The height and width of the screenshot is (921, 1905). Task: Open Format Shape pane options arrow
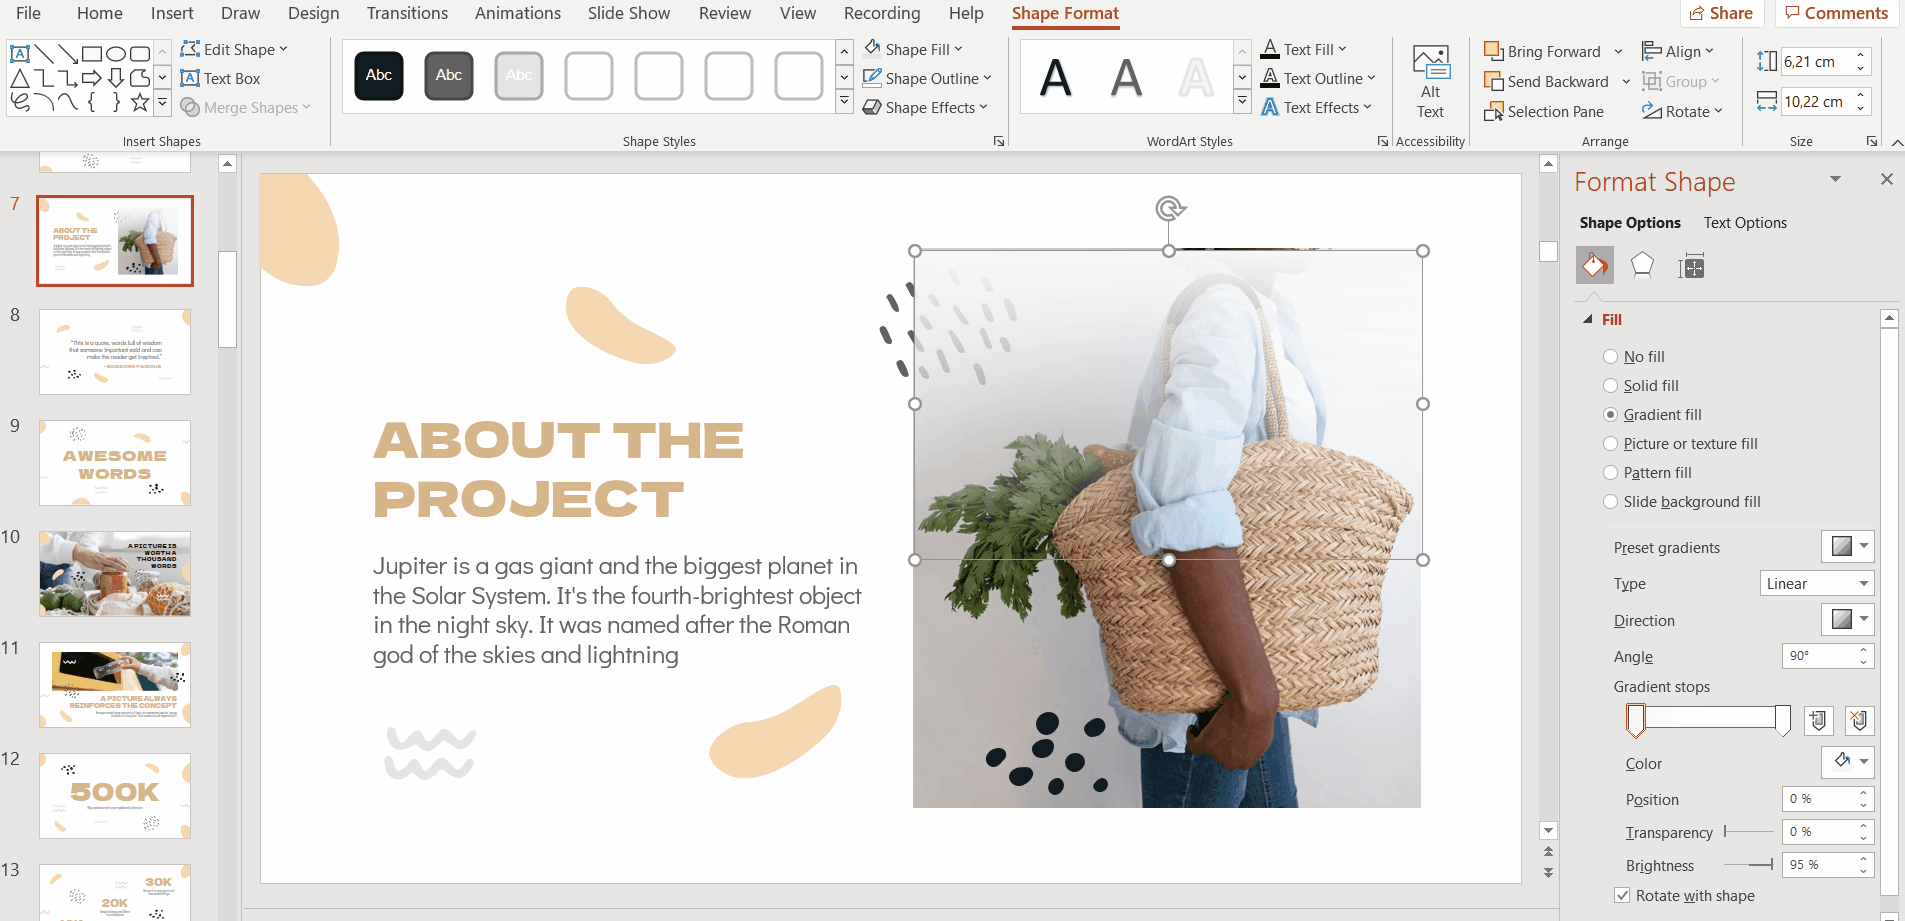(x=1835, y=179)
